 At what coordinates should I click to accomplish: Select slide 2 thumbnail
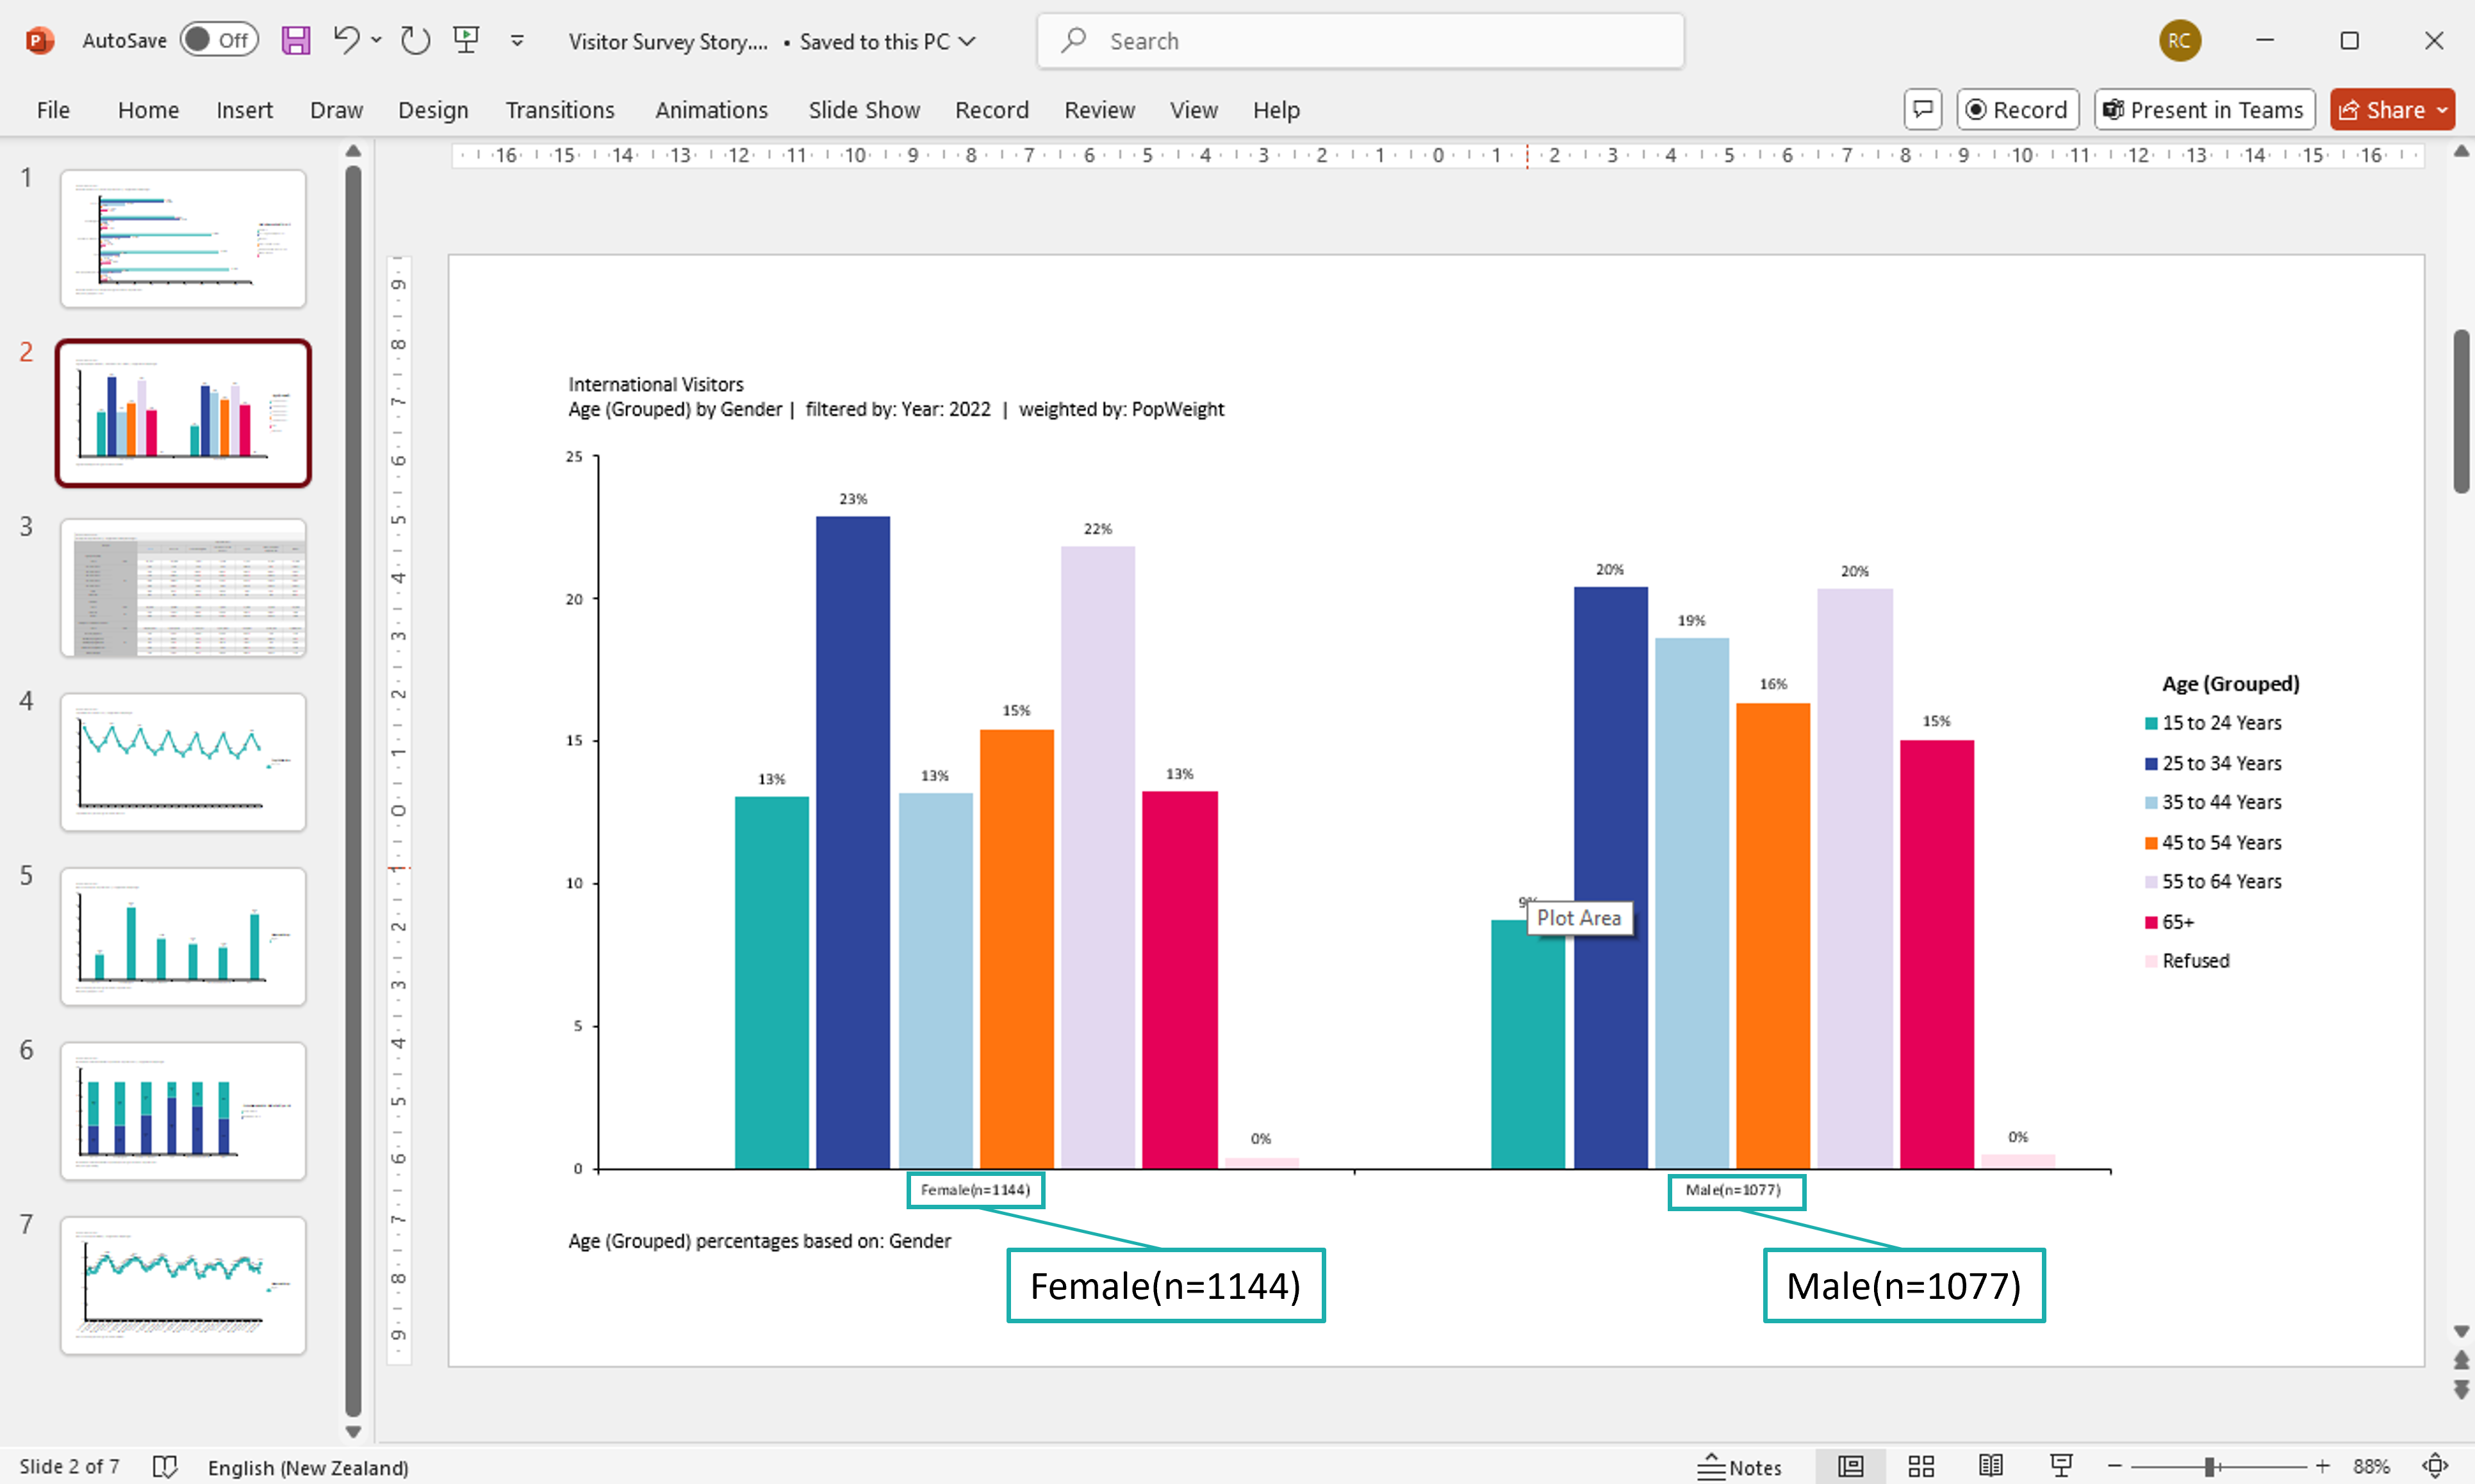click(x=183, y=413)
